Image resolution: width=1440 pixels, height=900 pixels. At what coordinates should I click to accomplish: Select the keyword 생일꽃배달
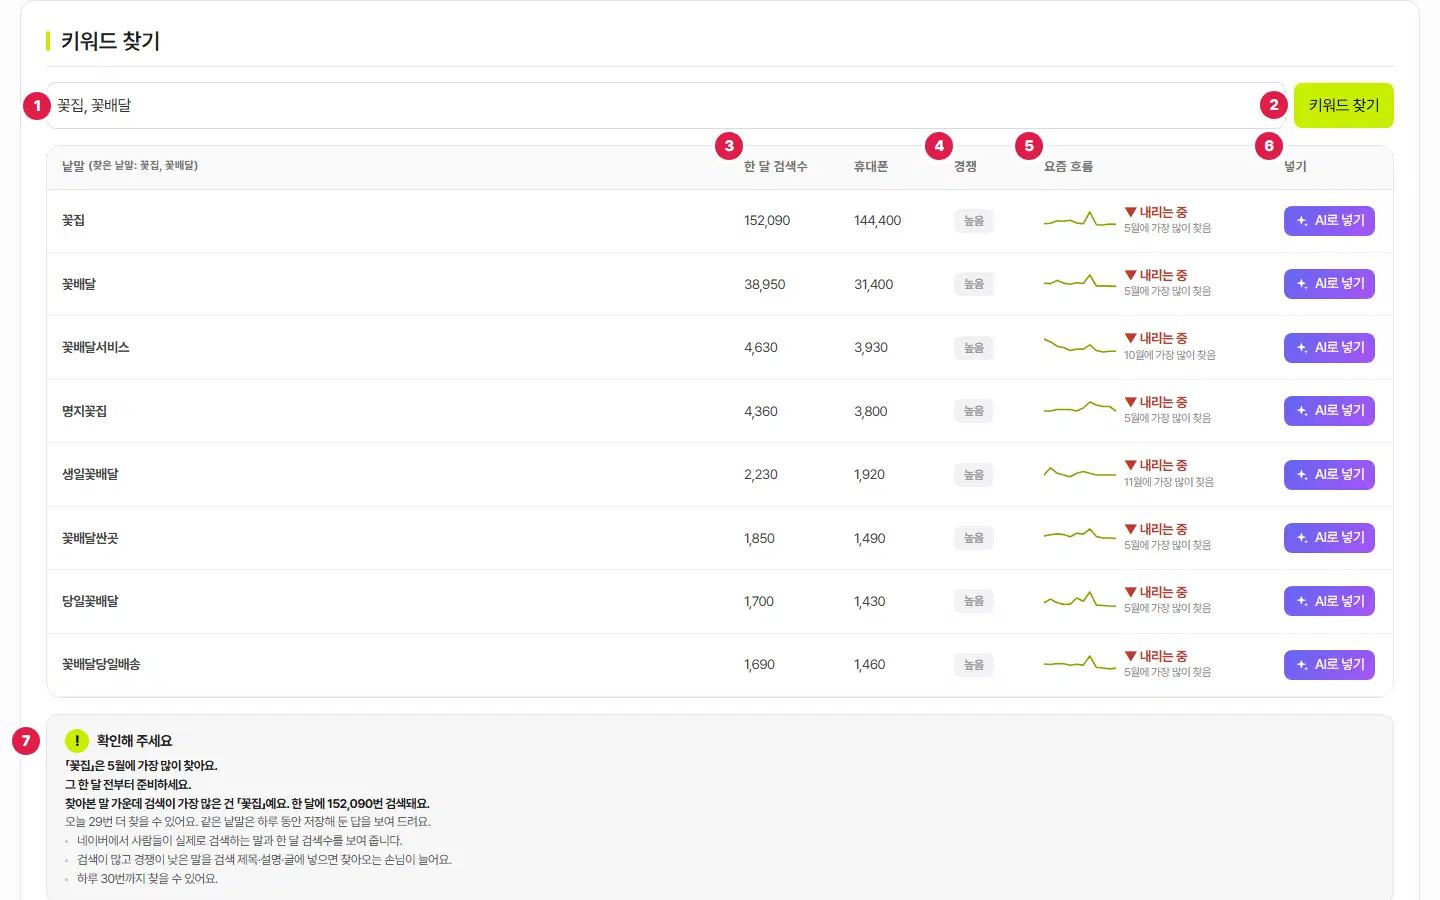90,475
